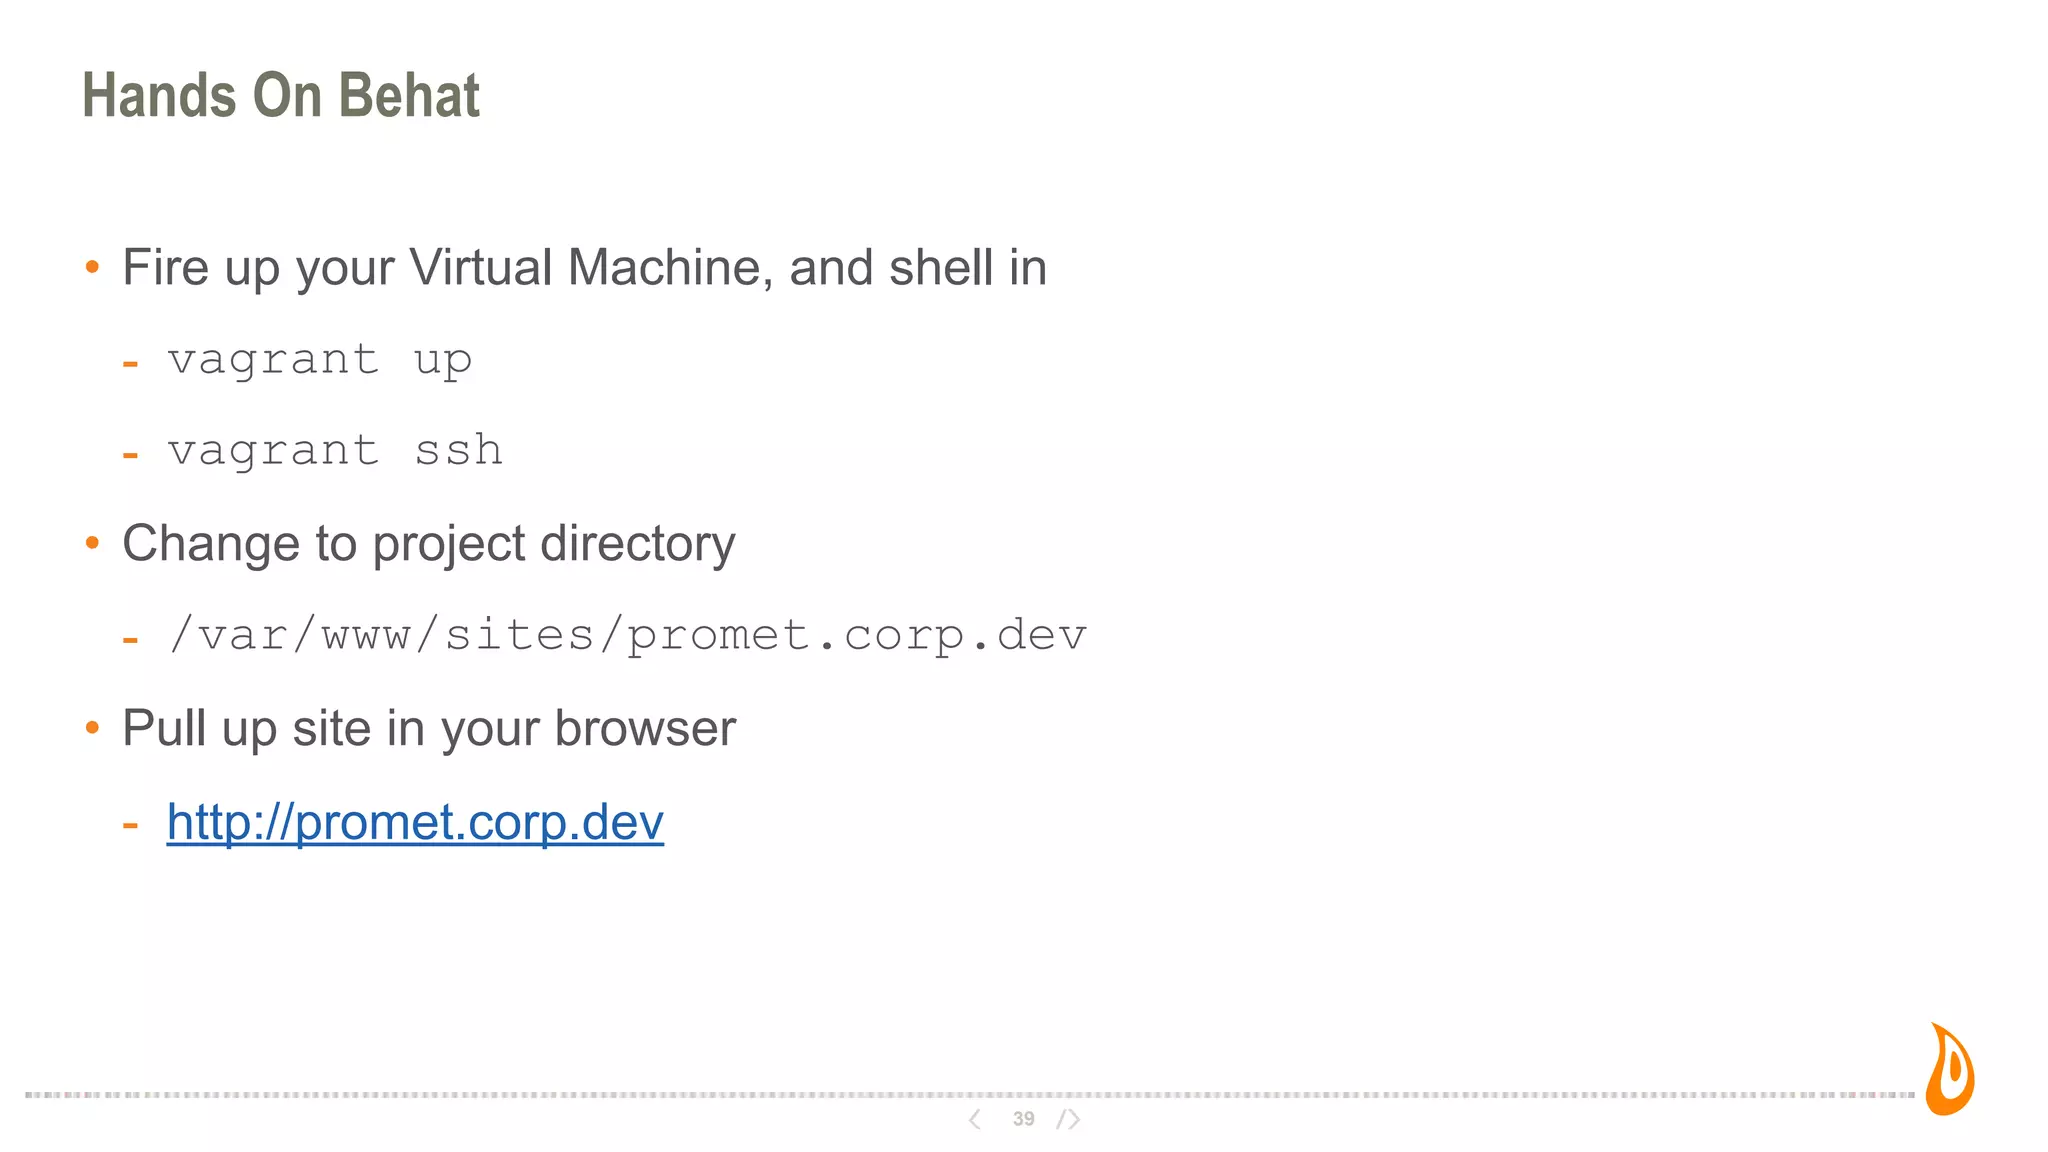The image size is (2048, 1152).
Task: Click the slide number 39
Action: (1023, 1119)
